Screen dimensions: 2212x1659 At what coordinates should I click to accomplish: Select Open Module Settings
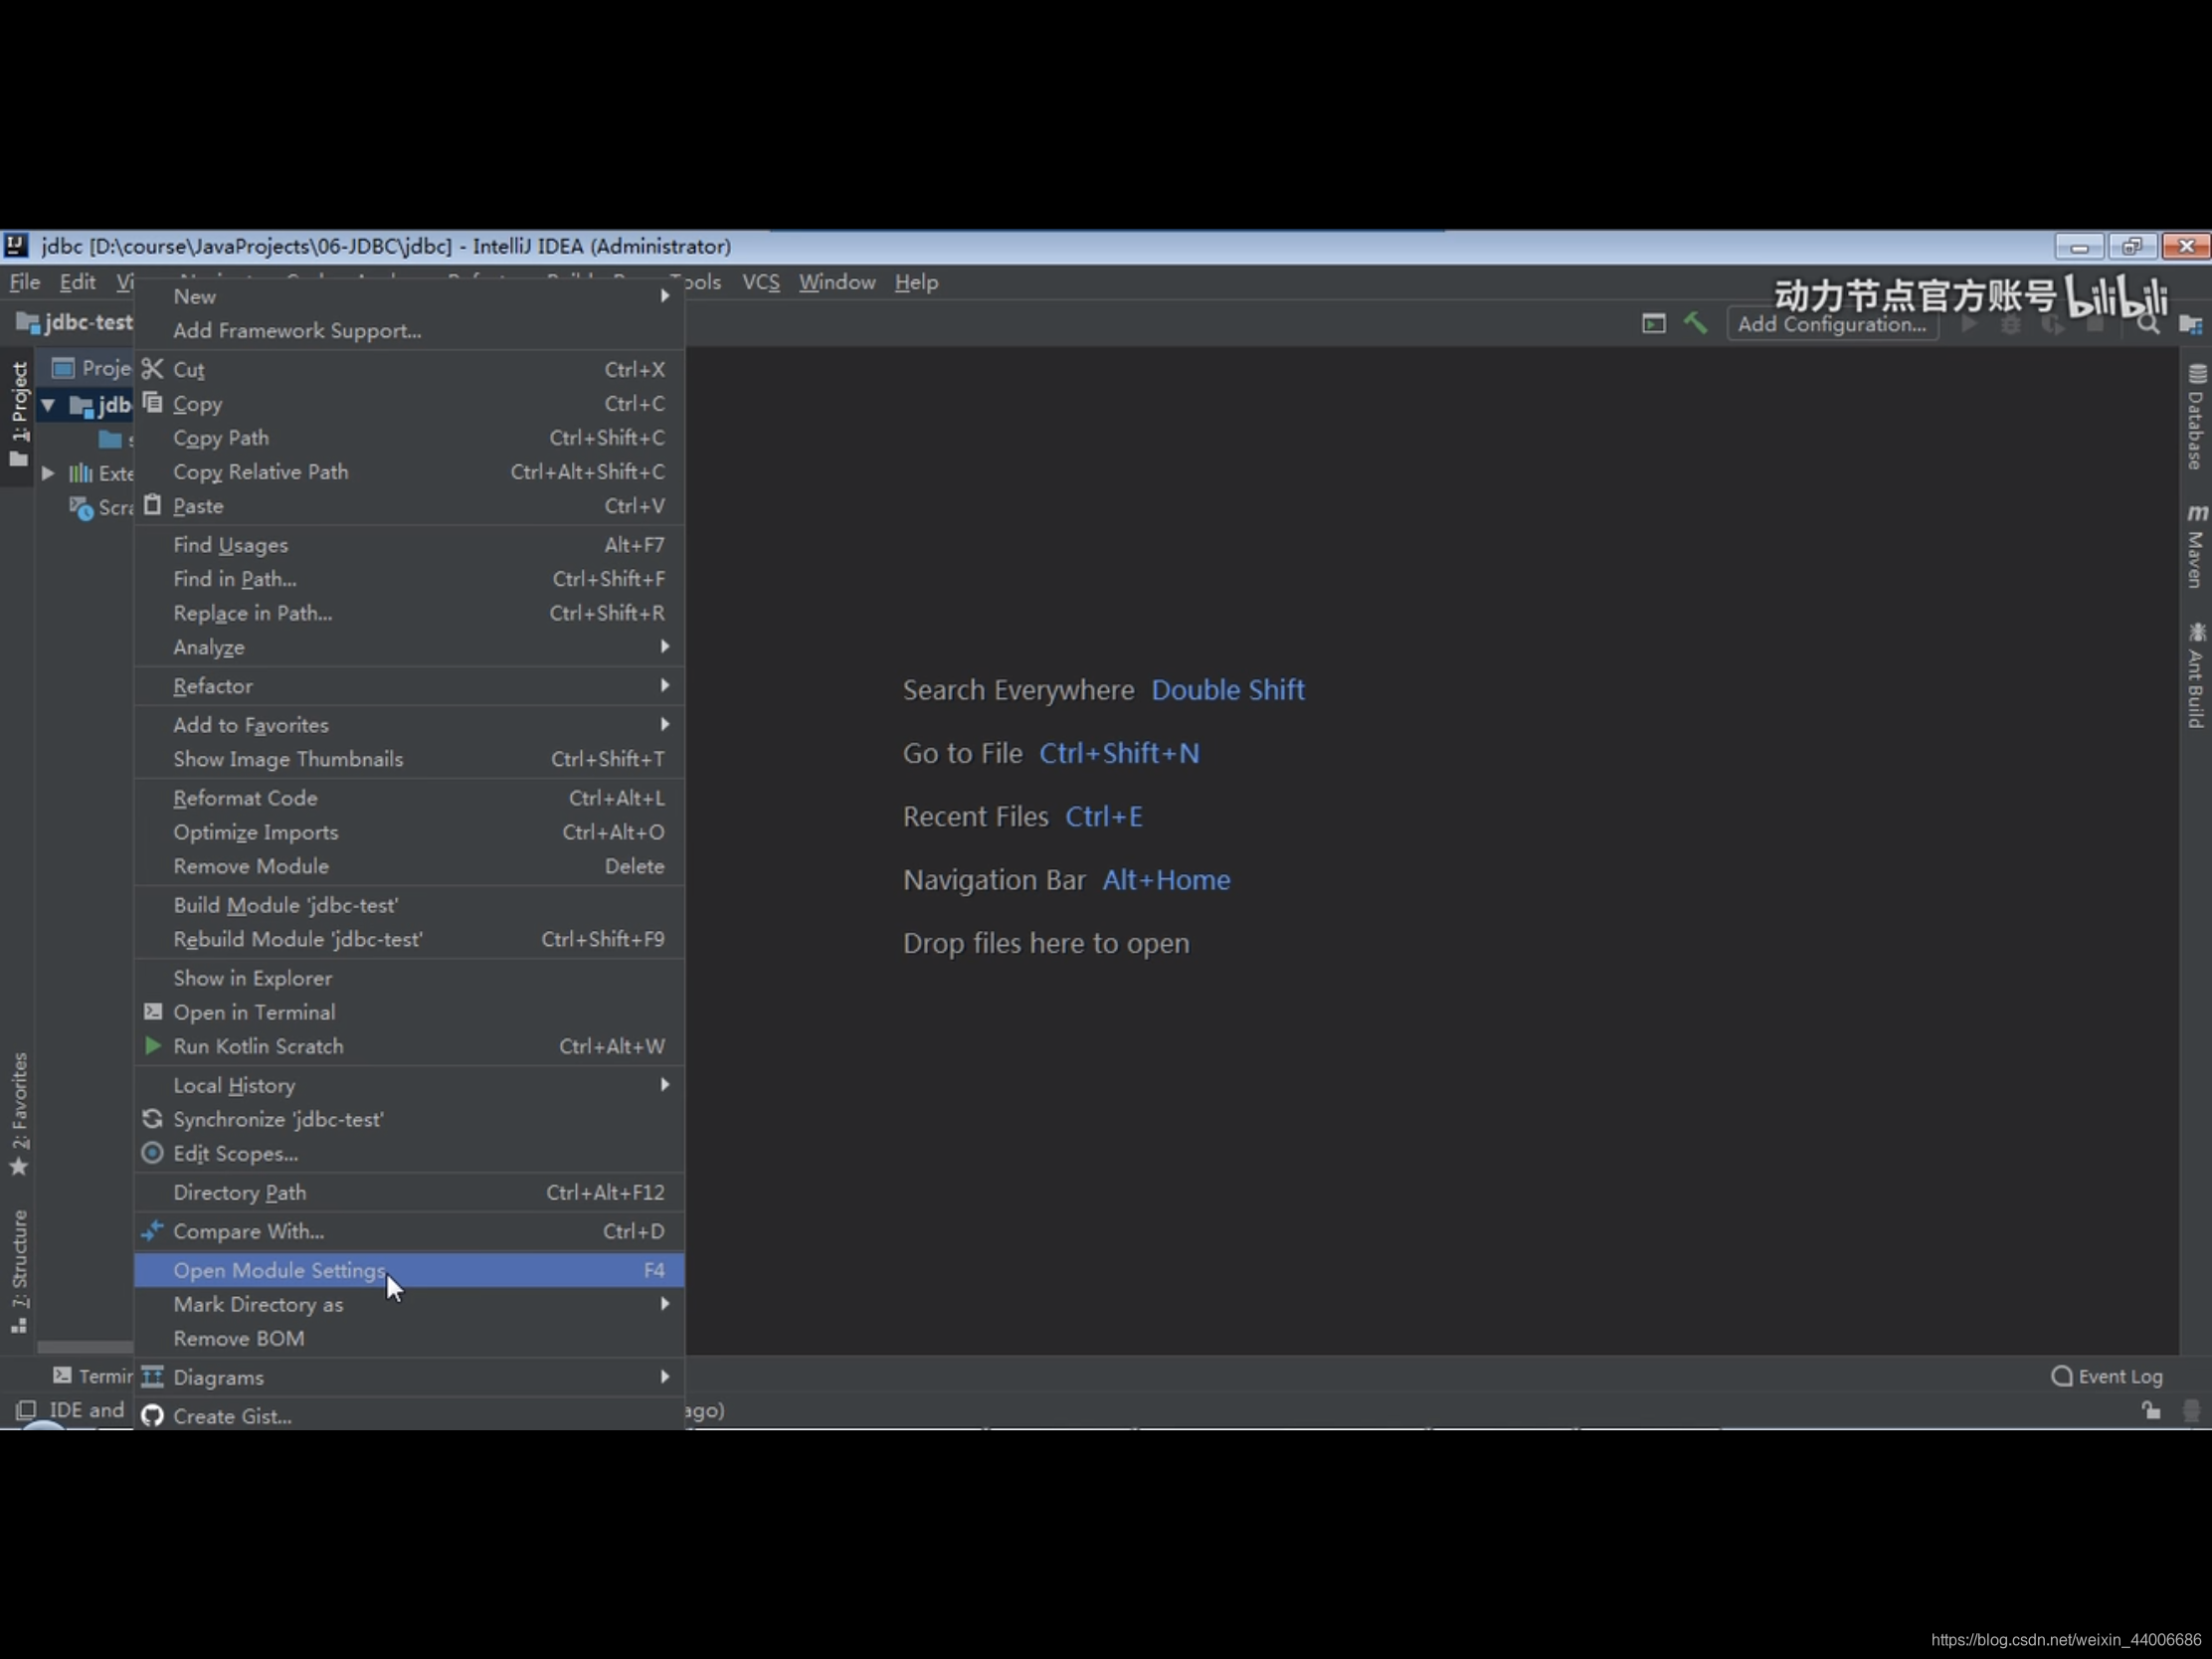[x=409, y=1270]
